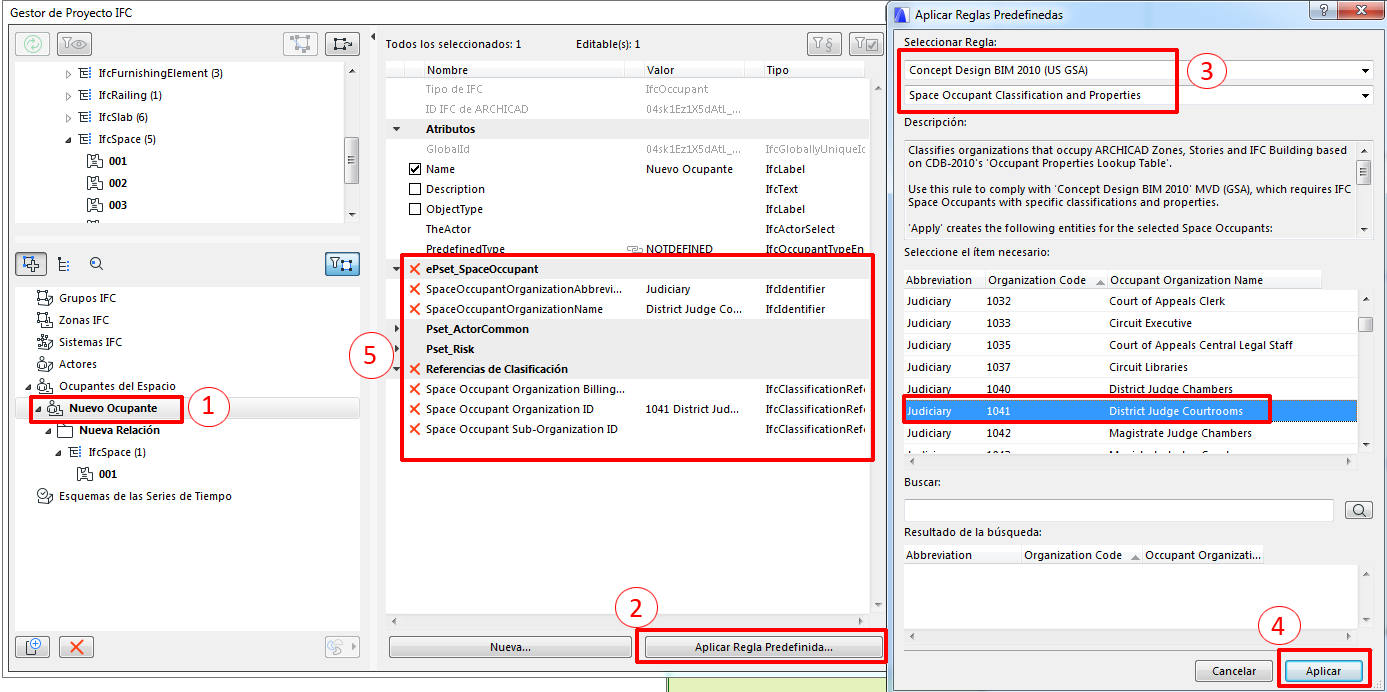The height and width of the screenshot is (692, 1387).
Task: Toggle the blue filter-by-selection icon
Action: tap(342, 264)
